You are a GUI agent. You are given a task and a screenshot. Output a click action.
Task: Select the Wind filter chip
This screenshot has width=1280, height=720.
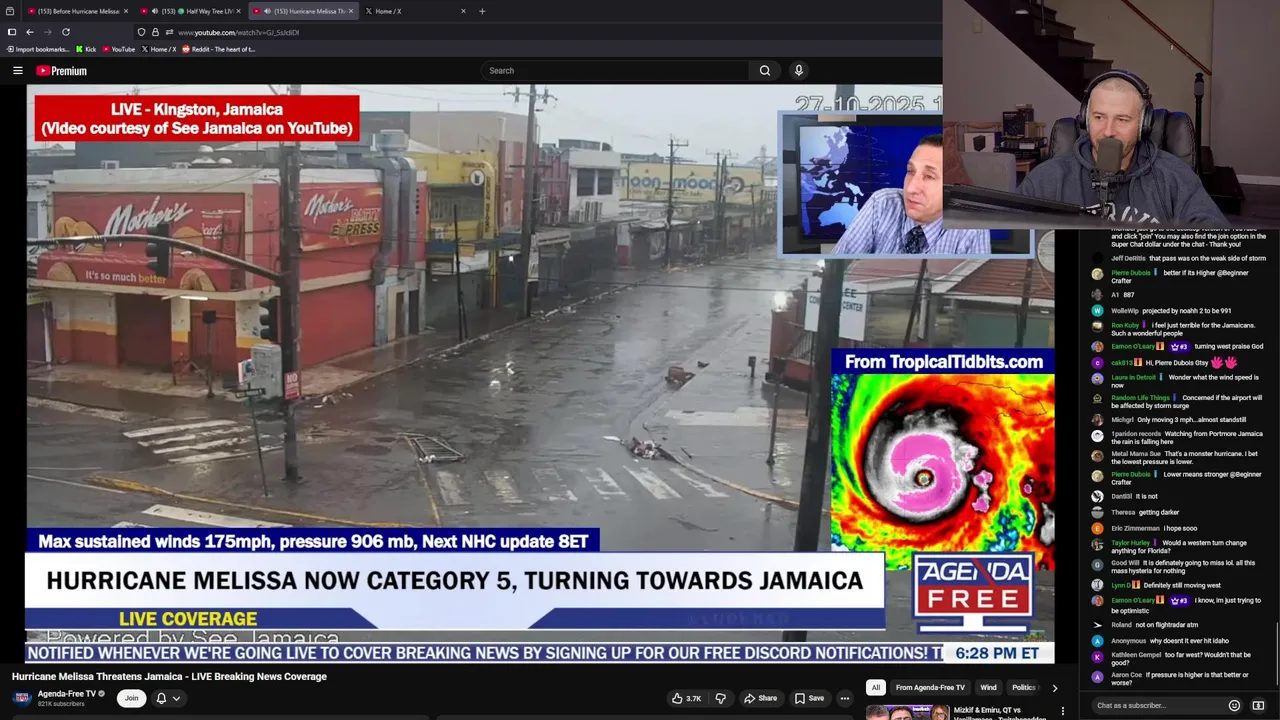tap(988, 687)
